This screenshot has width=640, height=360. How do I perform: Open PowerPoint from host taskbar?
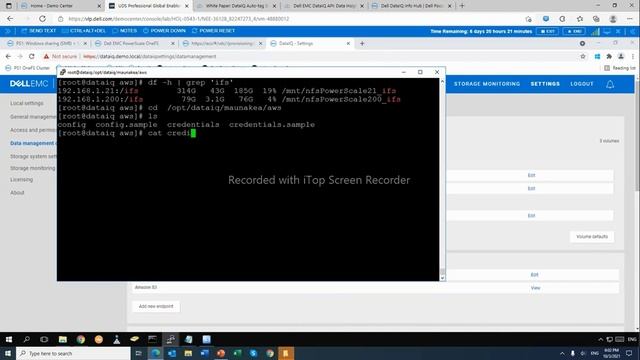[x=221, y=353]
